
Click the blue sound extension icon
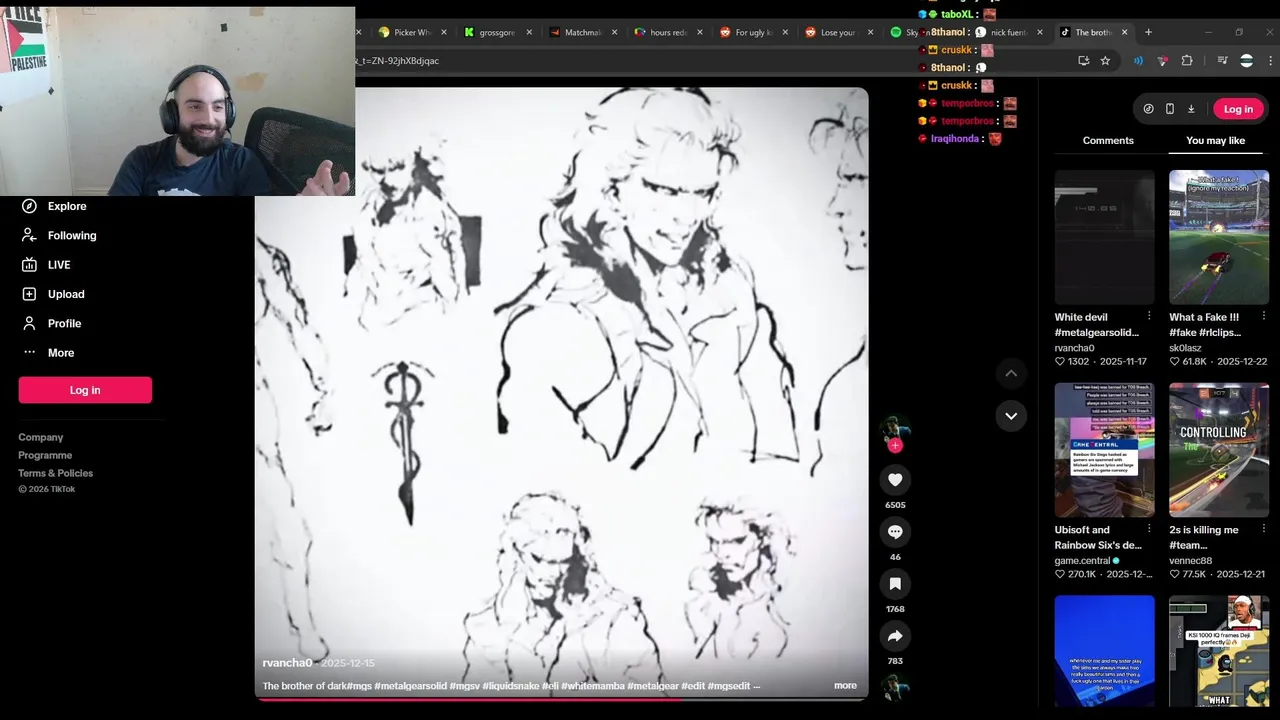[1138, 61]
